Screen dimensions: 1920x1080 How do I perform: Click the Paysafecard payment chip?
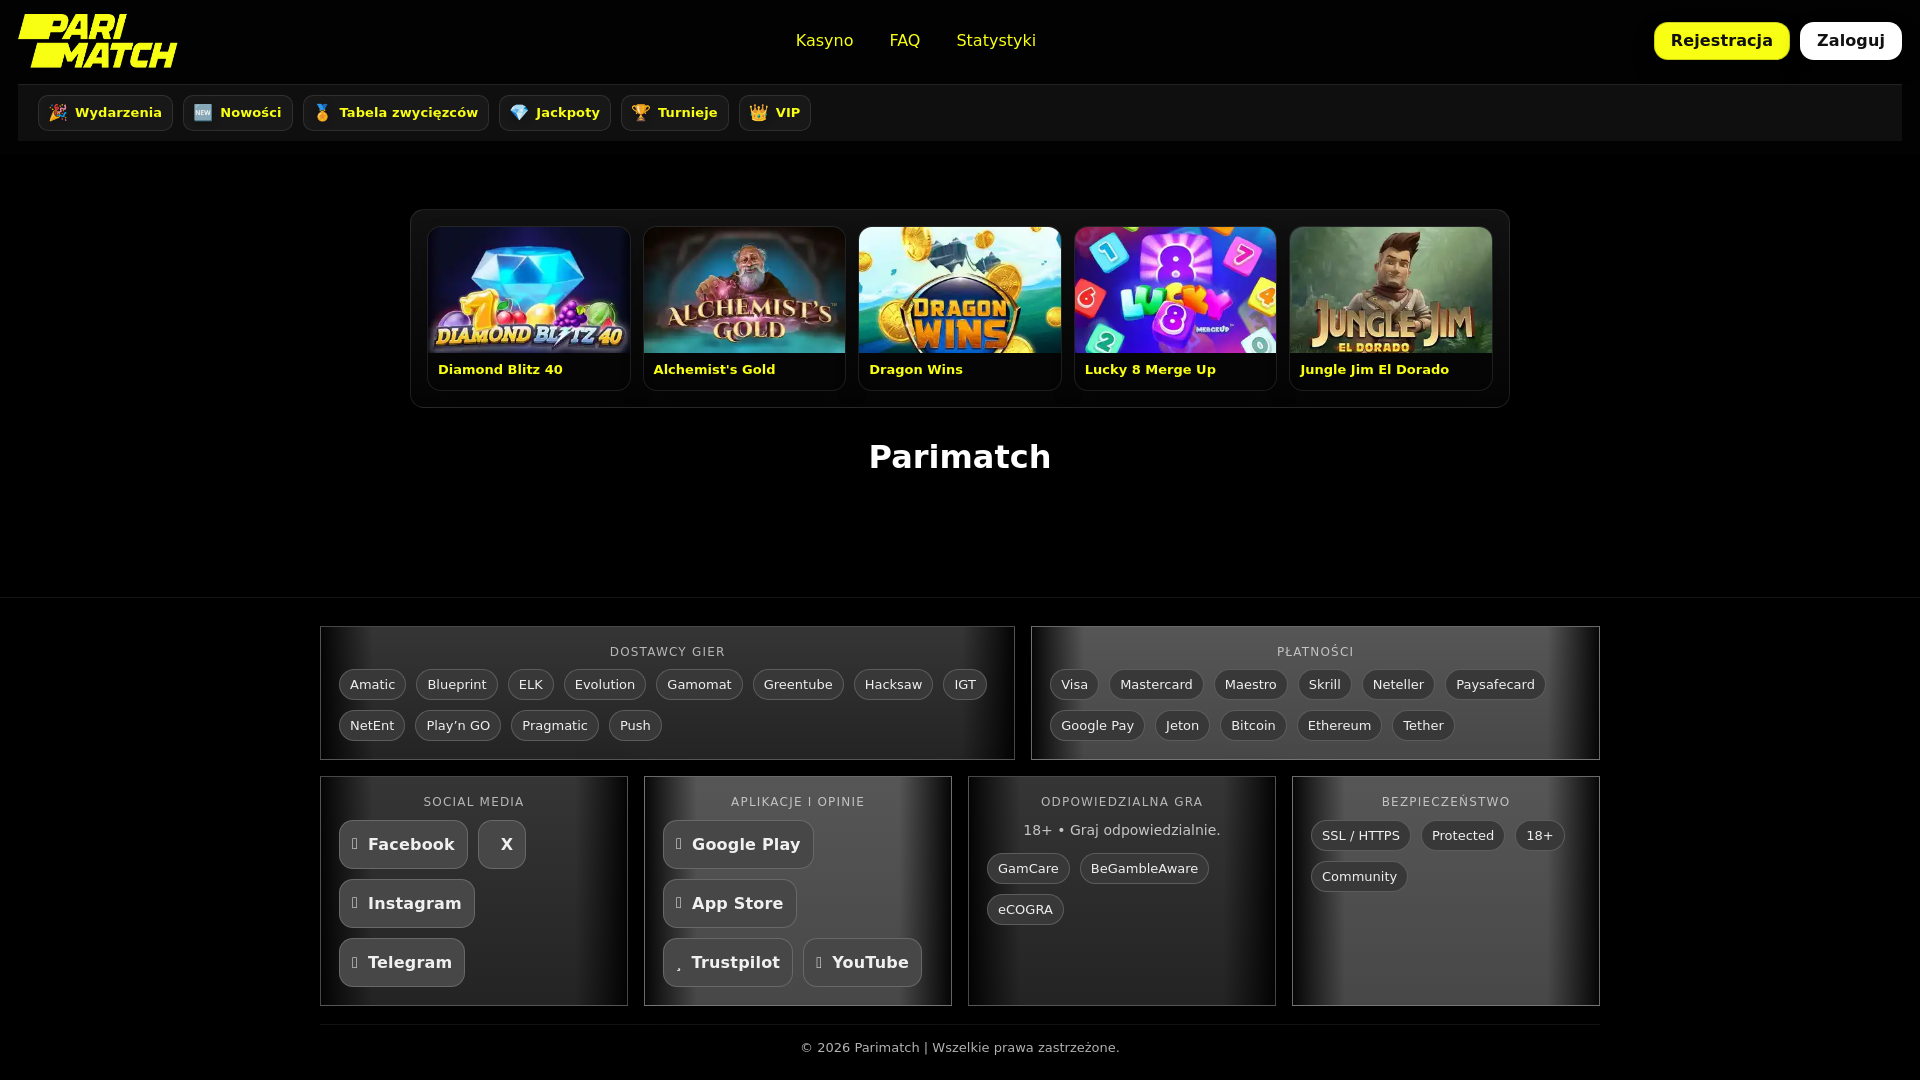coord(1495,685)
